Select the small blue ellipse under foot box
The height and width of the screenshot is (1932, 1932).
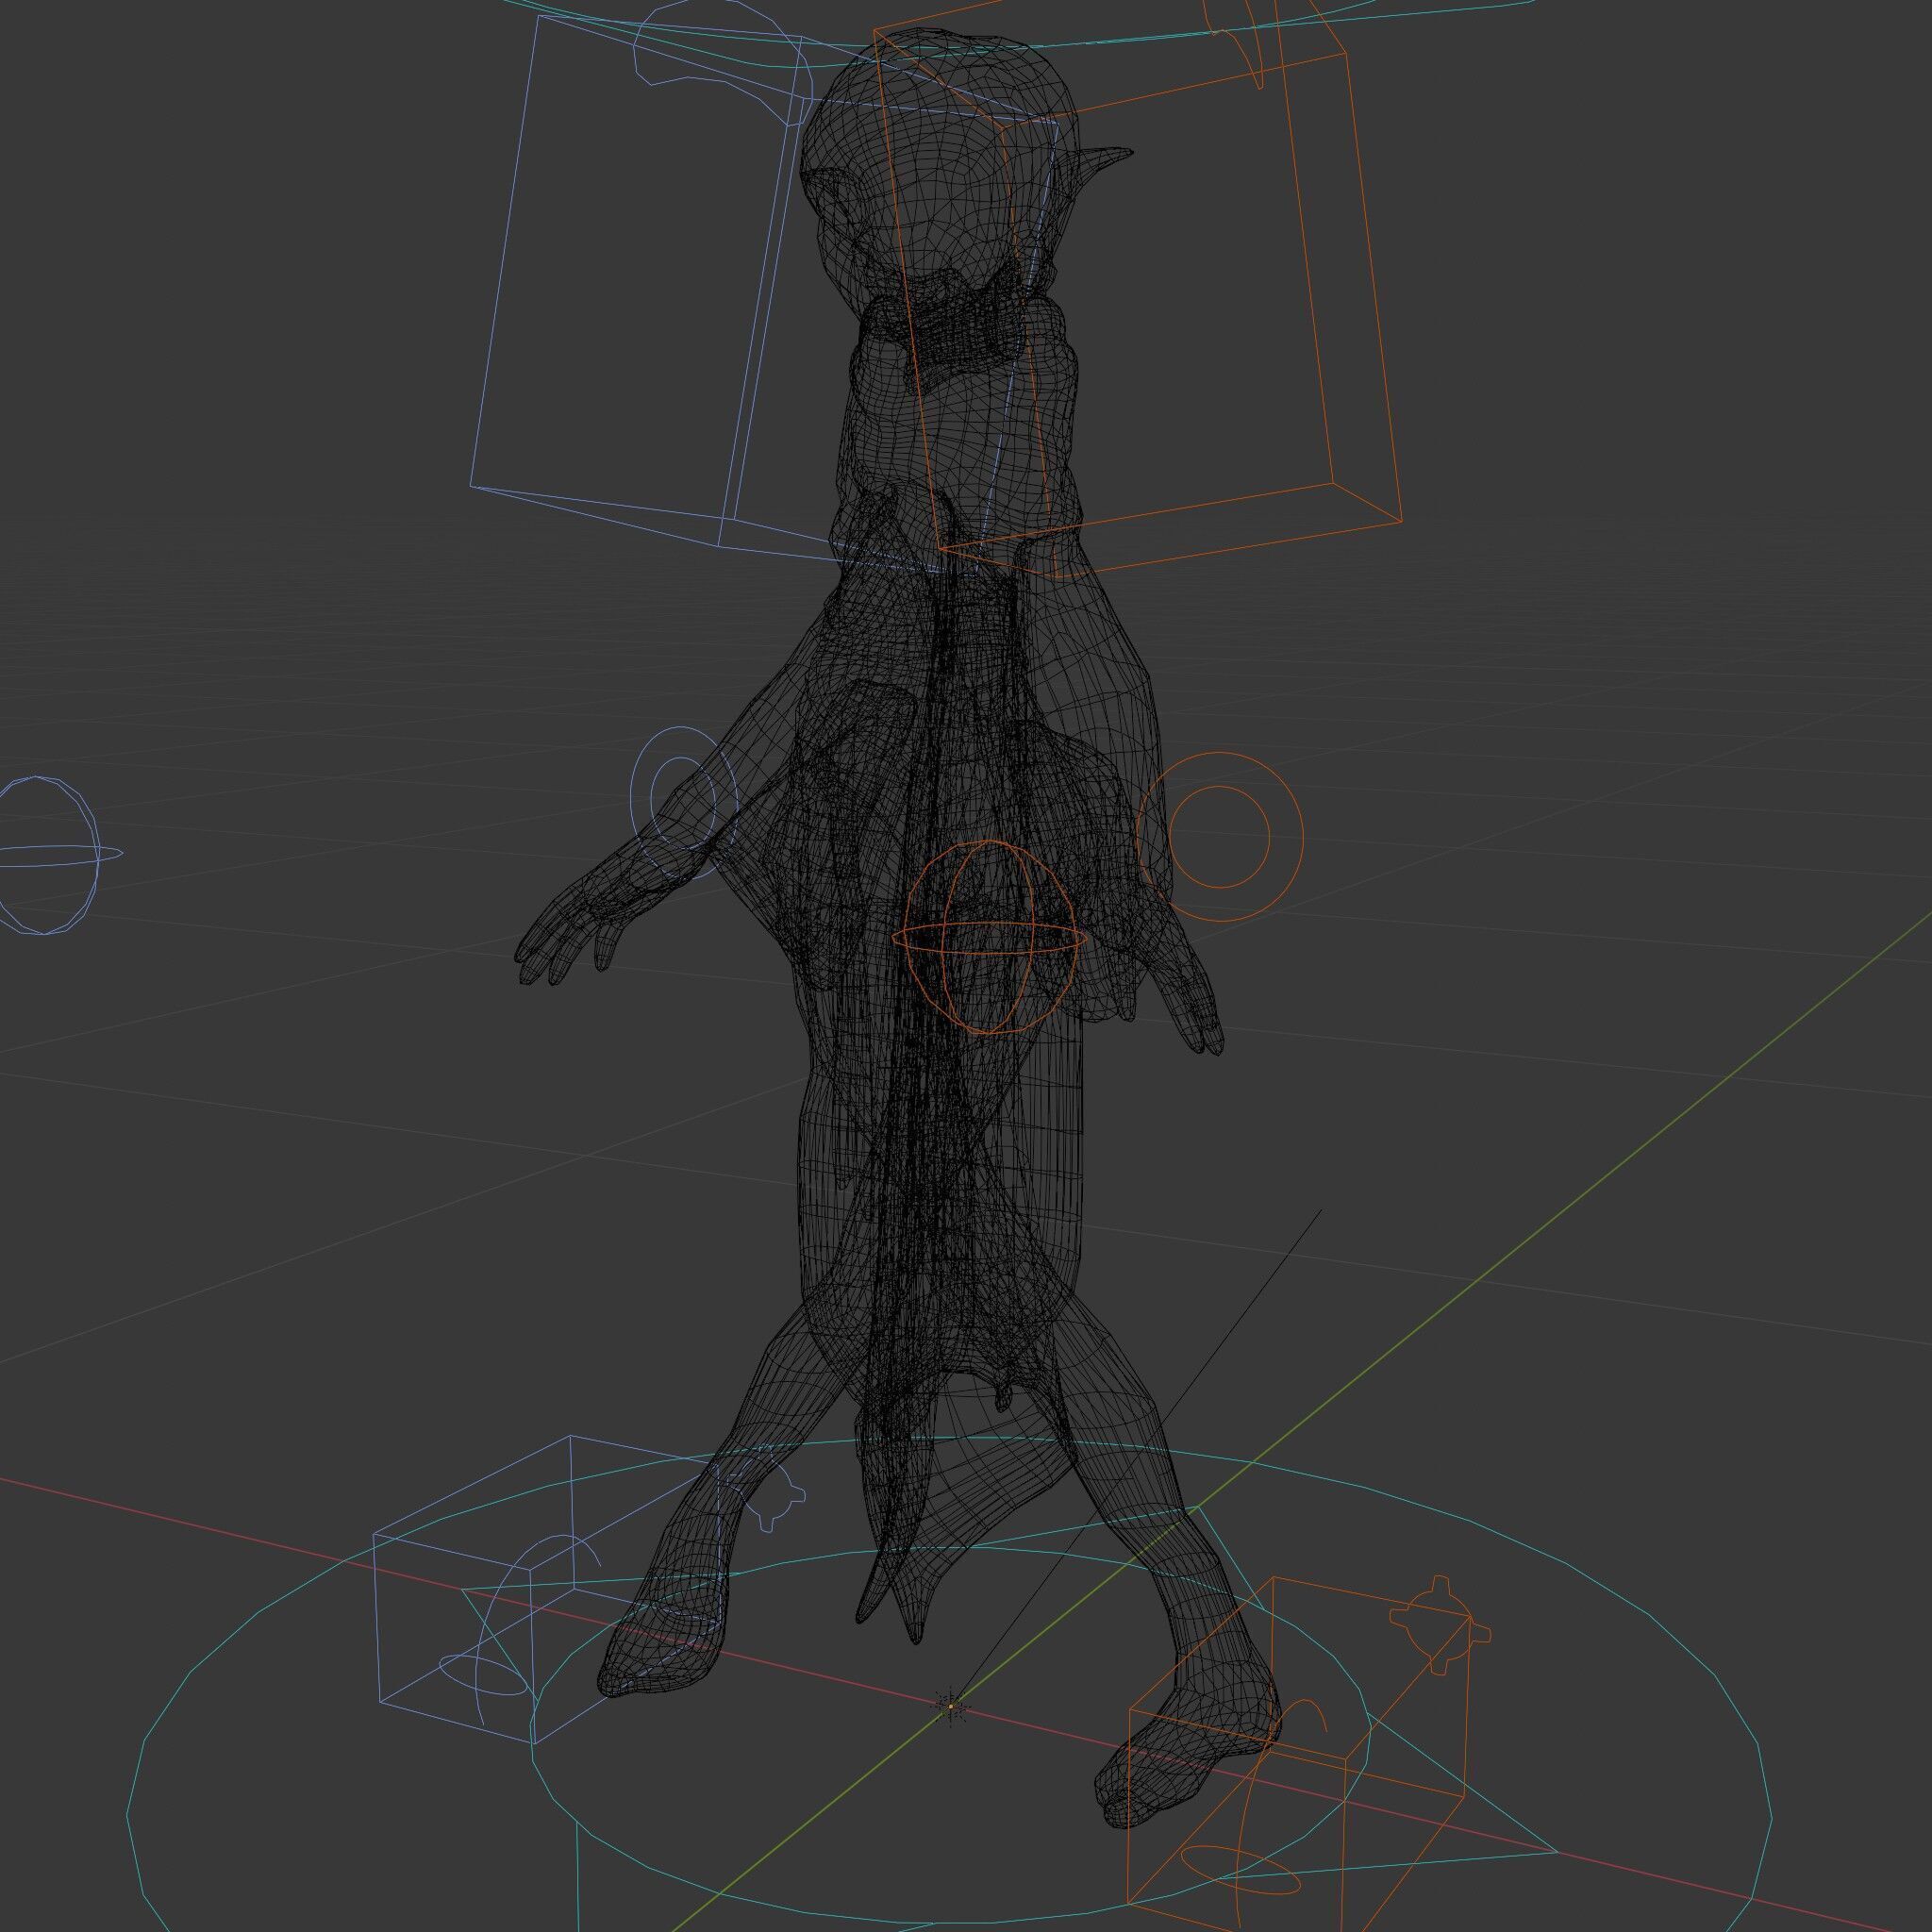pyautogui.click(x=484, y=1675)
